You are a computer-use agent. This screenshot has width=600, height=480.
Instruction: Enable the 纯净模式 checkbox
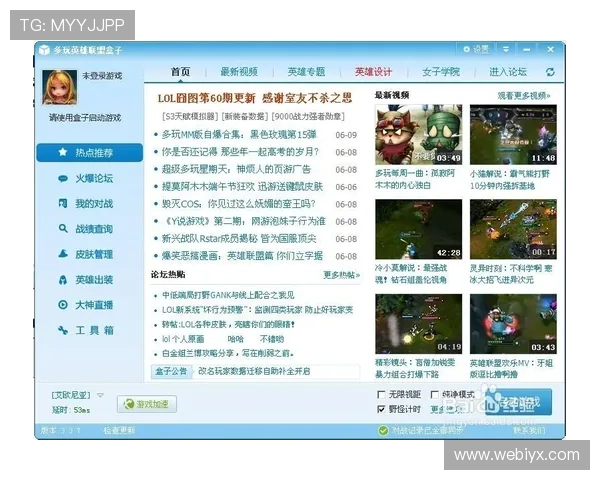click(434, 394)
